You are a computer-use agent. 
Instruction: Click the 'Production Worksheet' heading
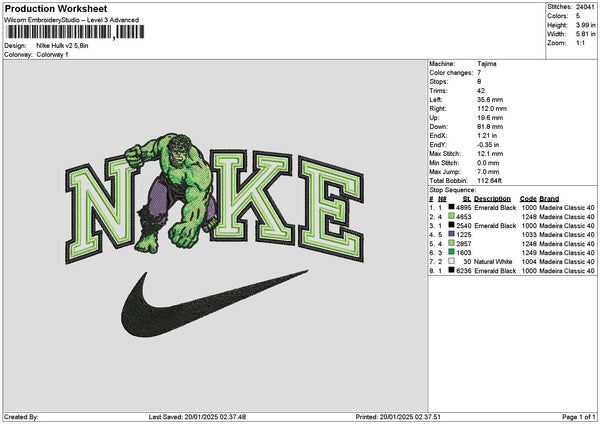(x=56, y=8)
